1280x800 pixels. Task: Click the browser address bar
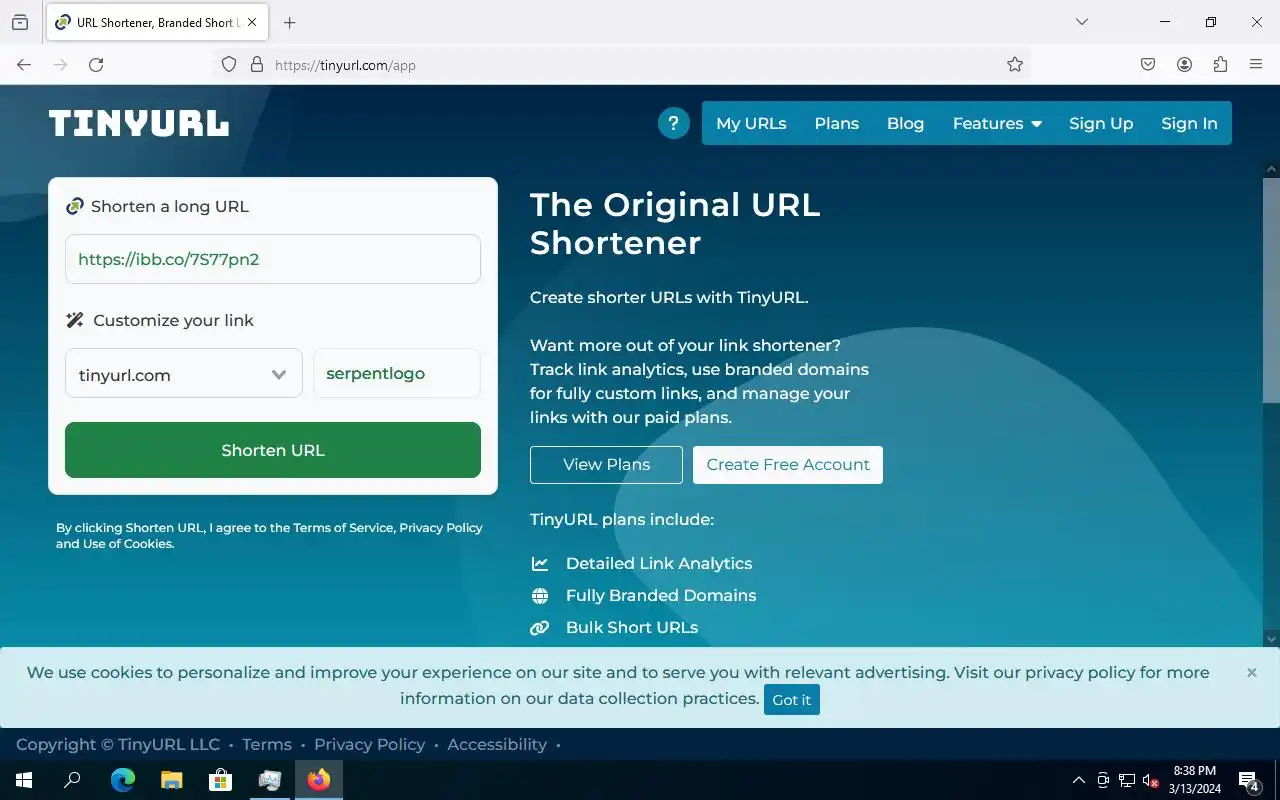(620, 64)
